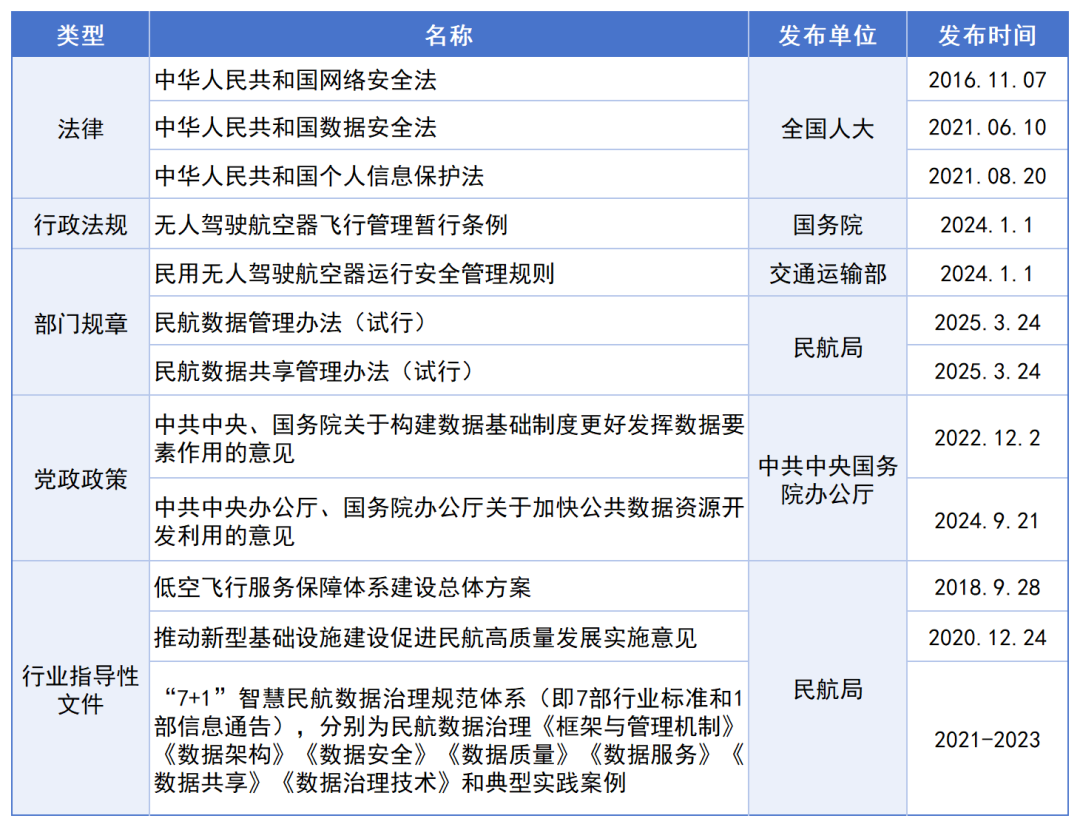1080x827 pixels.
Task: Click the 中共中央国务院办公厅 publisher cell
Action: (827, 479)
